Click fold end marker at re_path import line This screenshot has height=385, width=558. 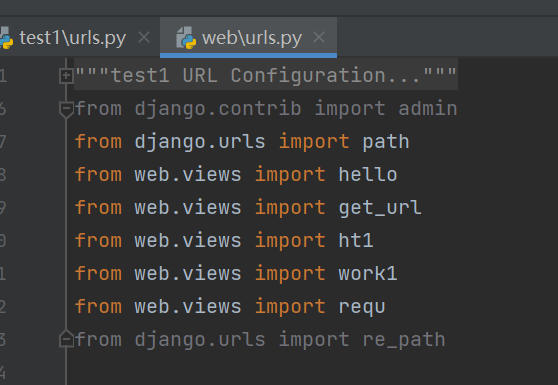click(x=66, y=339)
